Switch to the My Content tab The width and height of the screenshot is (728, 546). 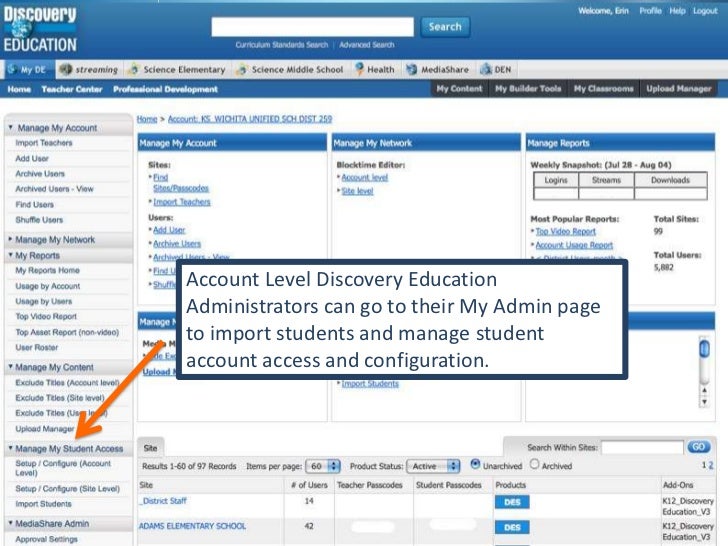(x=459, y=89)
